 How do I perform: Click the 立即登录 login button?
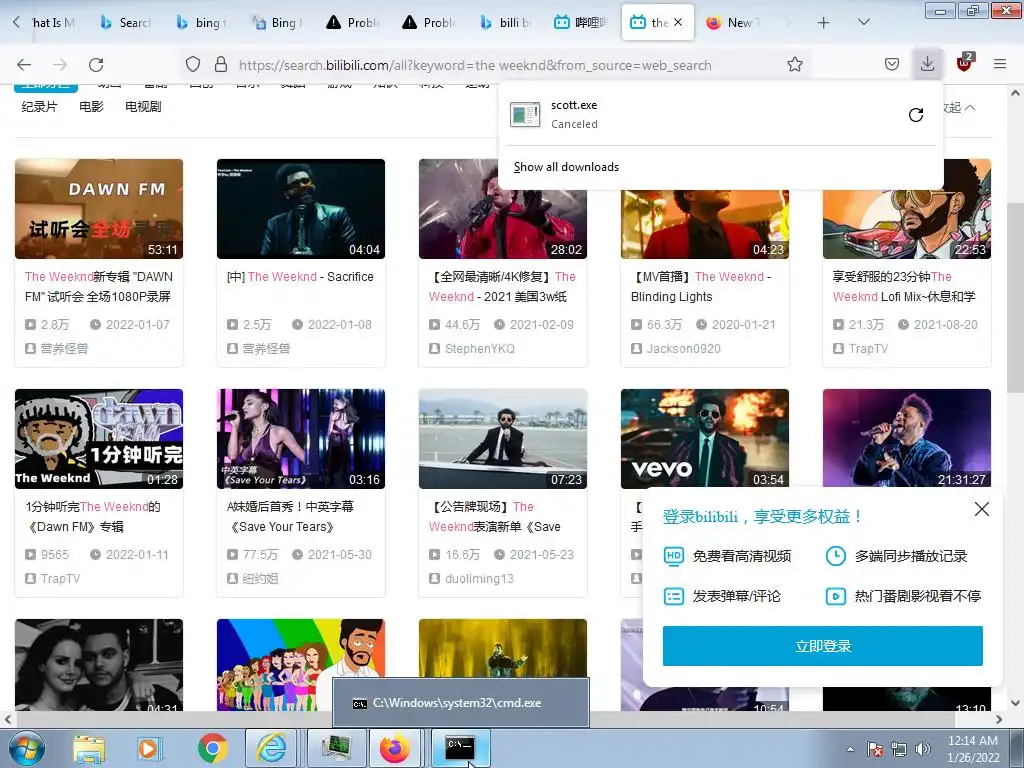[x=822, y=646]
